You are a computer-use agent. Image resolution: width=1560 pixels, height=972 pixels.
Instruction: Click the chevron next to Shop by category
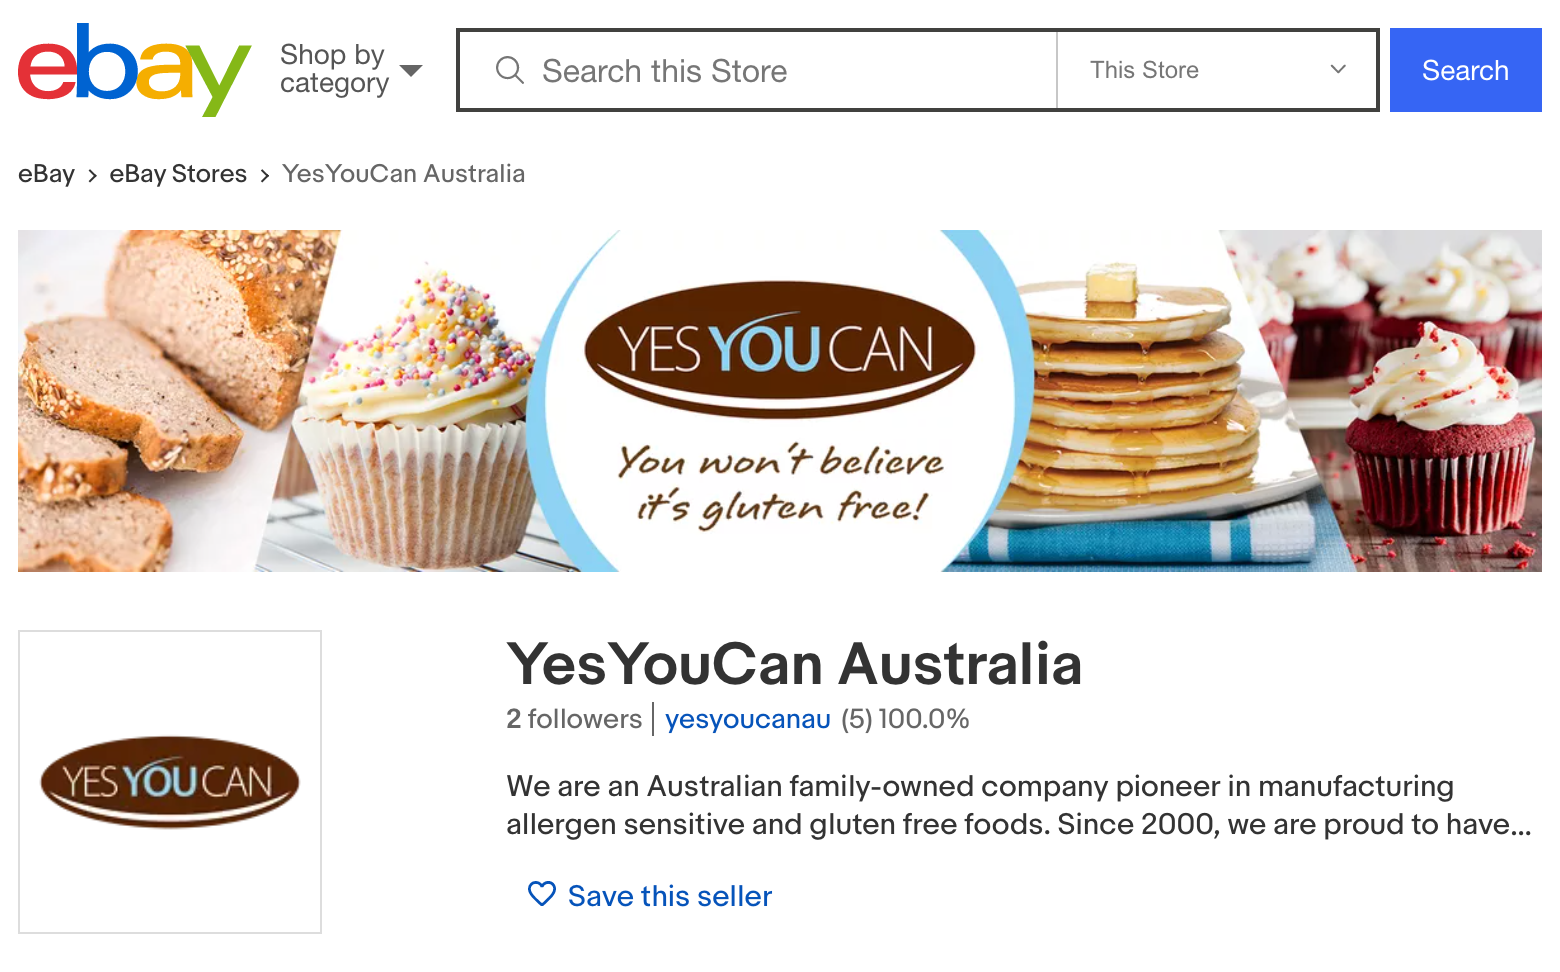pos(411,70)
